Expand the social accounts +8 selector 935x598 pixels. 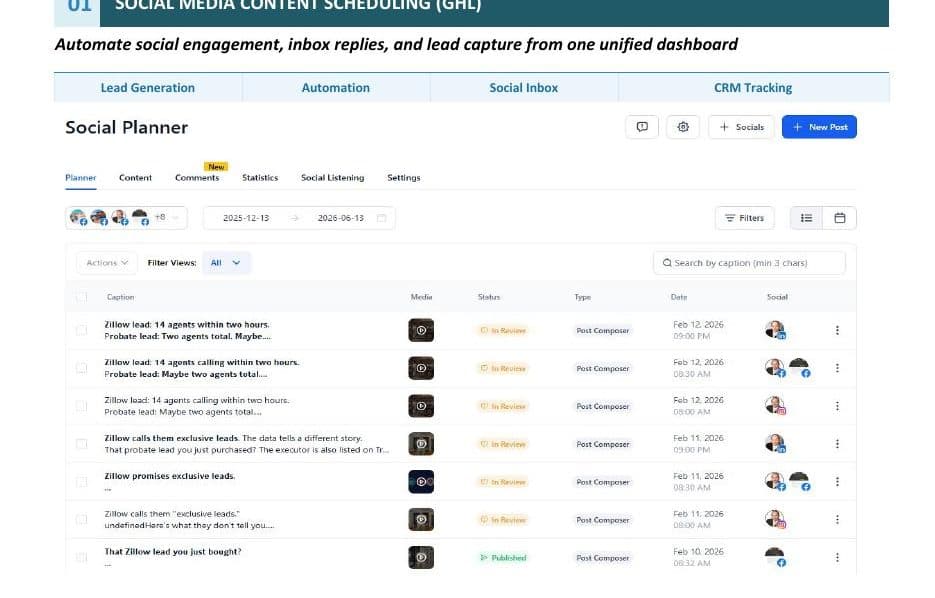click(x=126, y=218)
